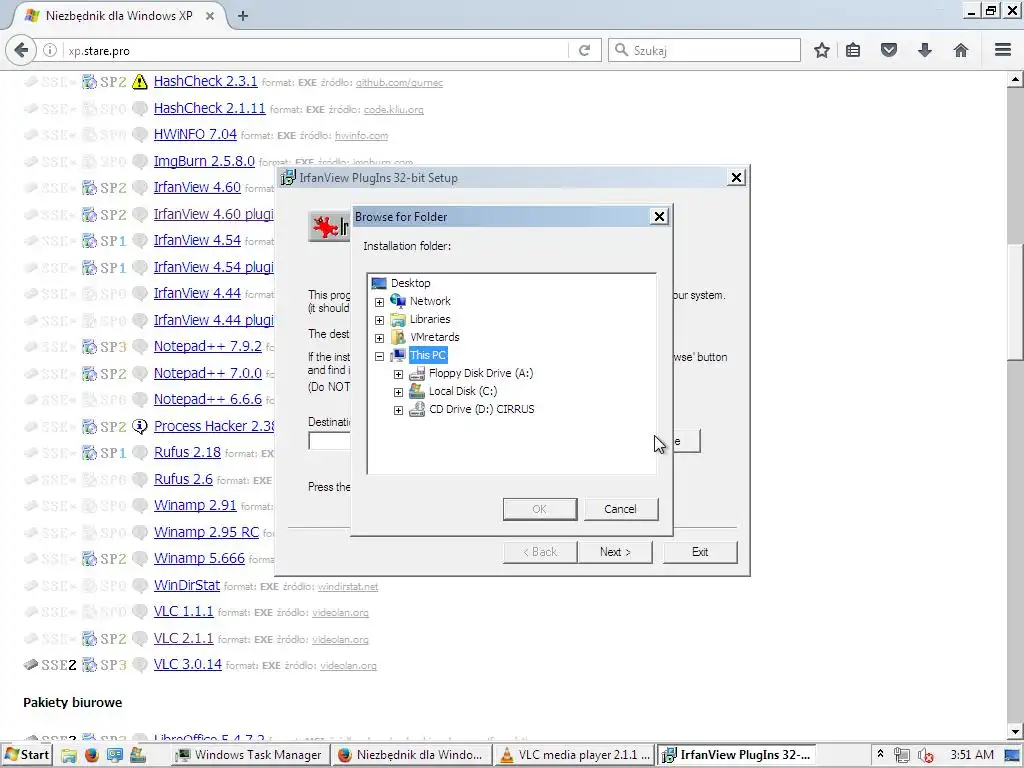The width and height of the screenshot is (1024, 768).
Task: Select Desktop in the folder tree
Action: (x=410, y=283)
